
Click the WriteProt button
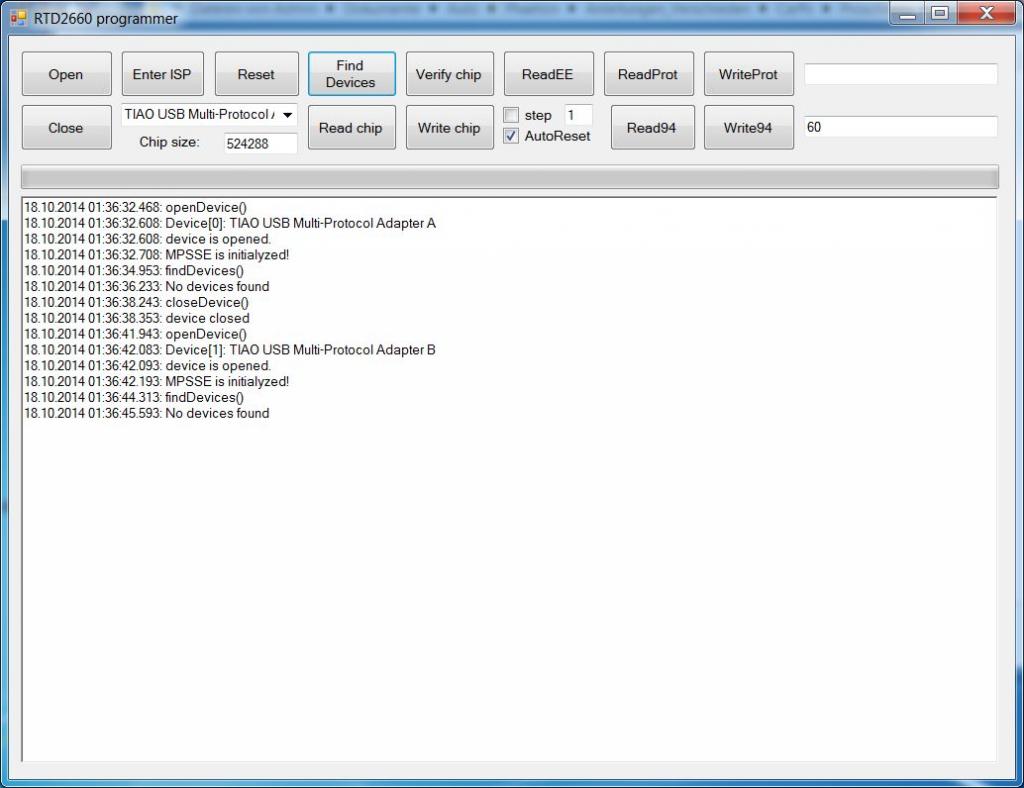[x=748, y=75]
